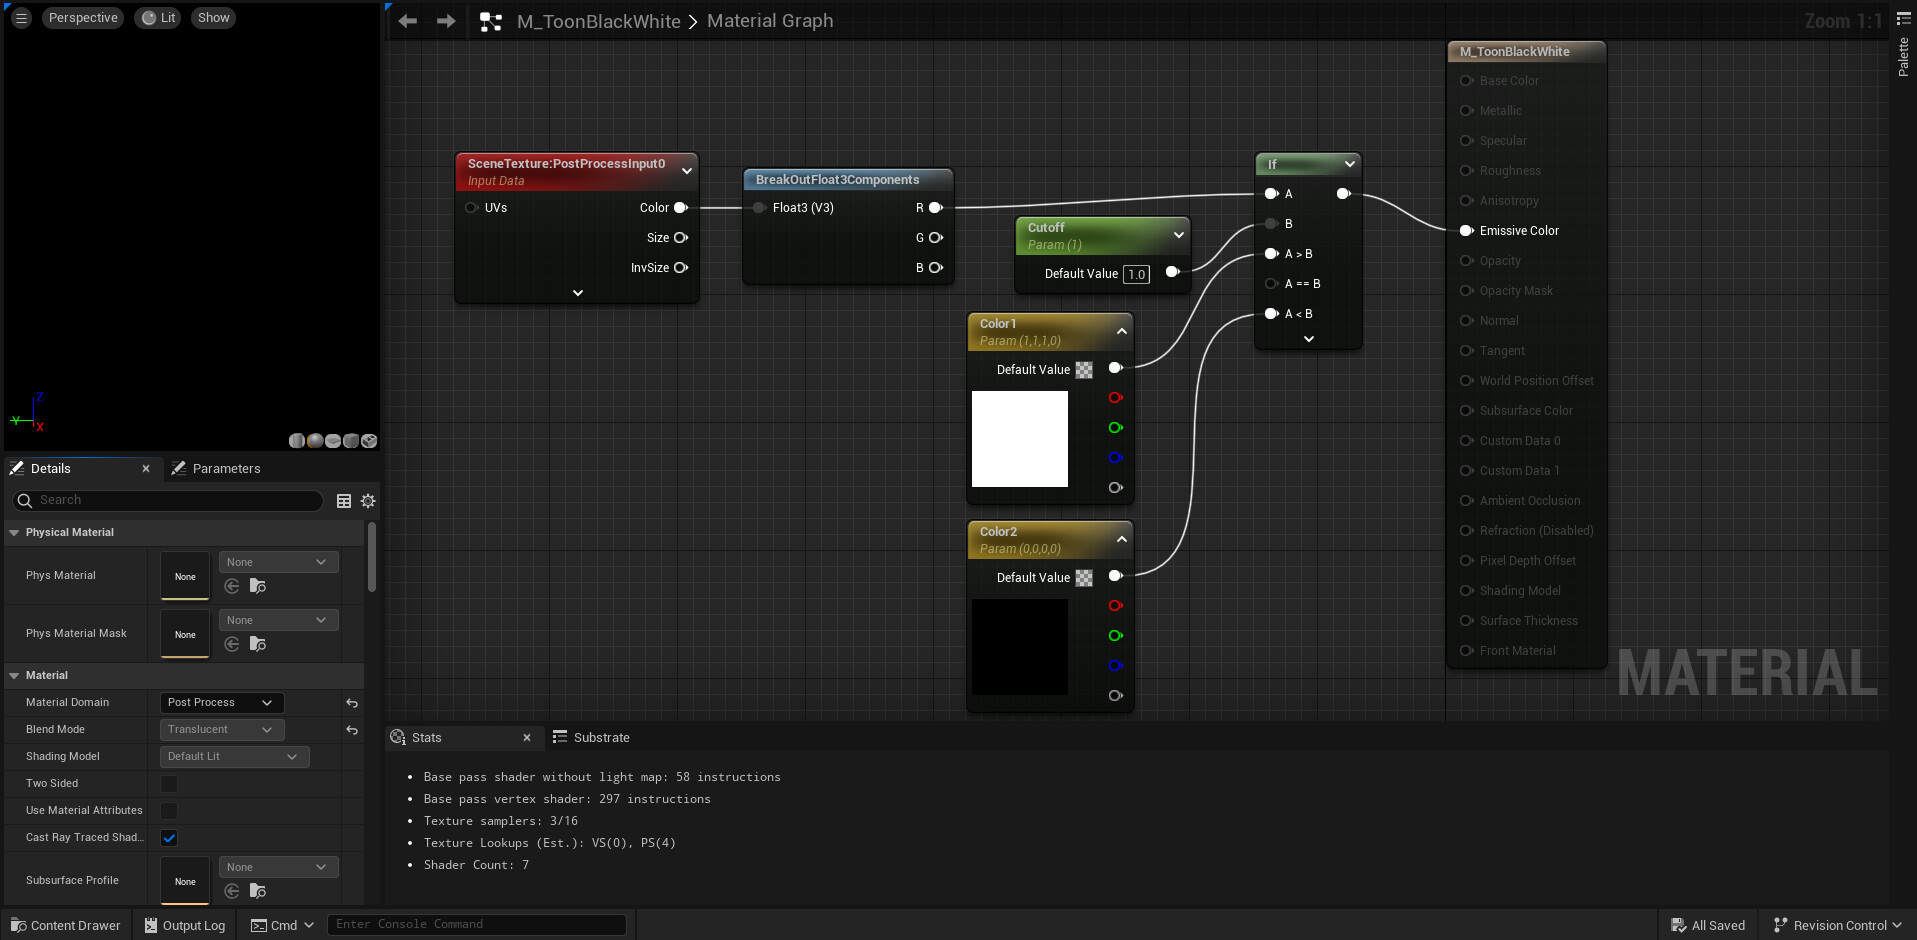Click the All Saved save status button
Image resolution: width=1917 pixels, height=940 pixels.
pyautogui.click(x=1709, y=925)
